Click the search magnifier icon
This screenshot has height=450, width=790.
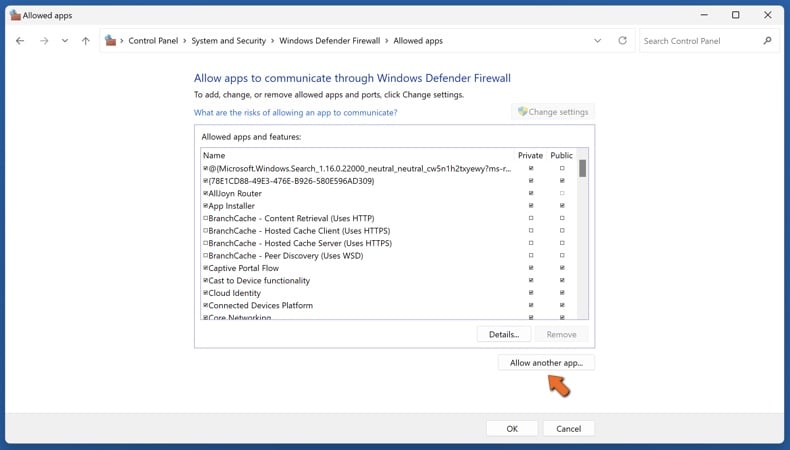(x=767, y=41)
